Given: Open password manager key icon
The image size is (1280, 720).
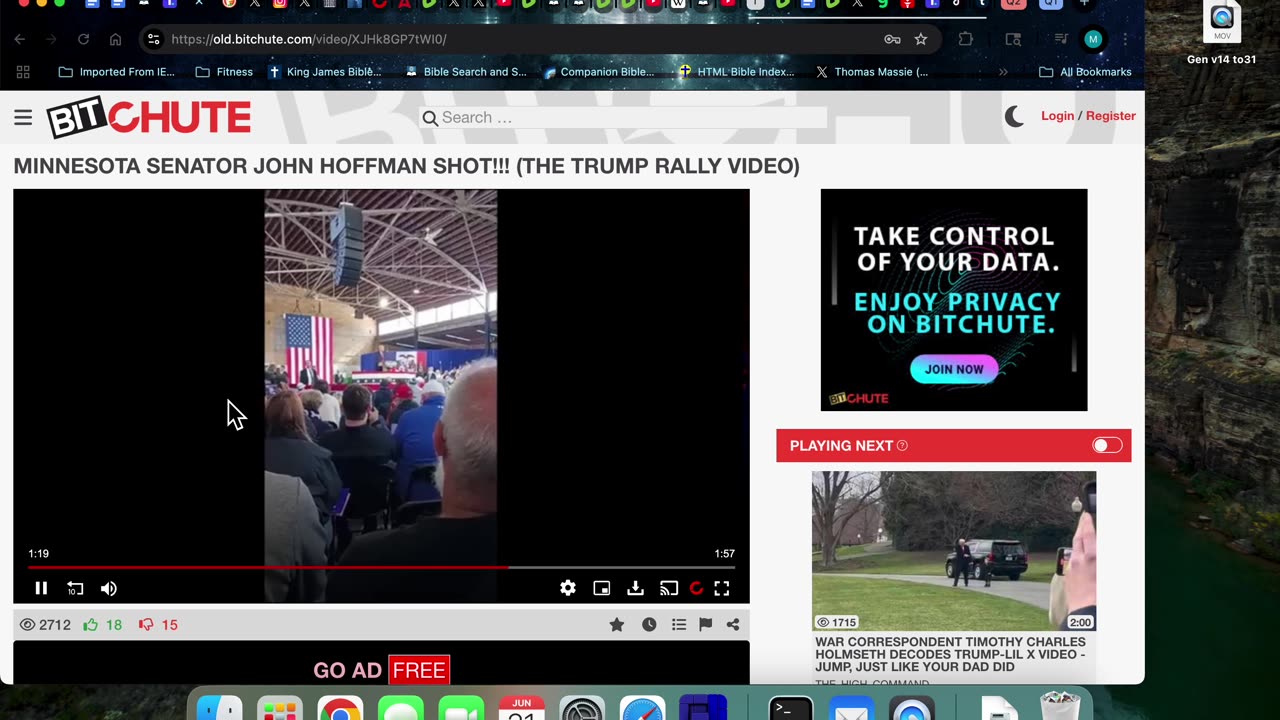Looking at the screenshot, I should coord(892,39).
